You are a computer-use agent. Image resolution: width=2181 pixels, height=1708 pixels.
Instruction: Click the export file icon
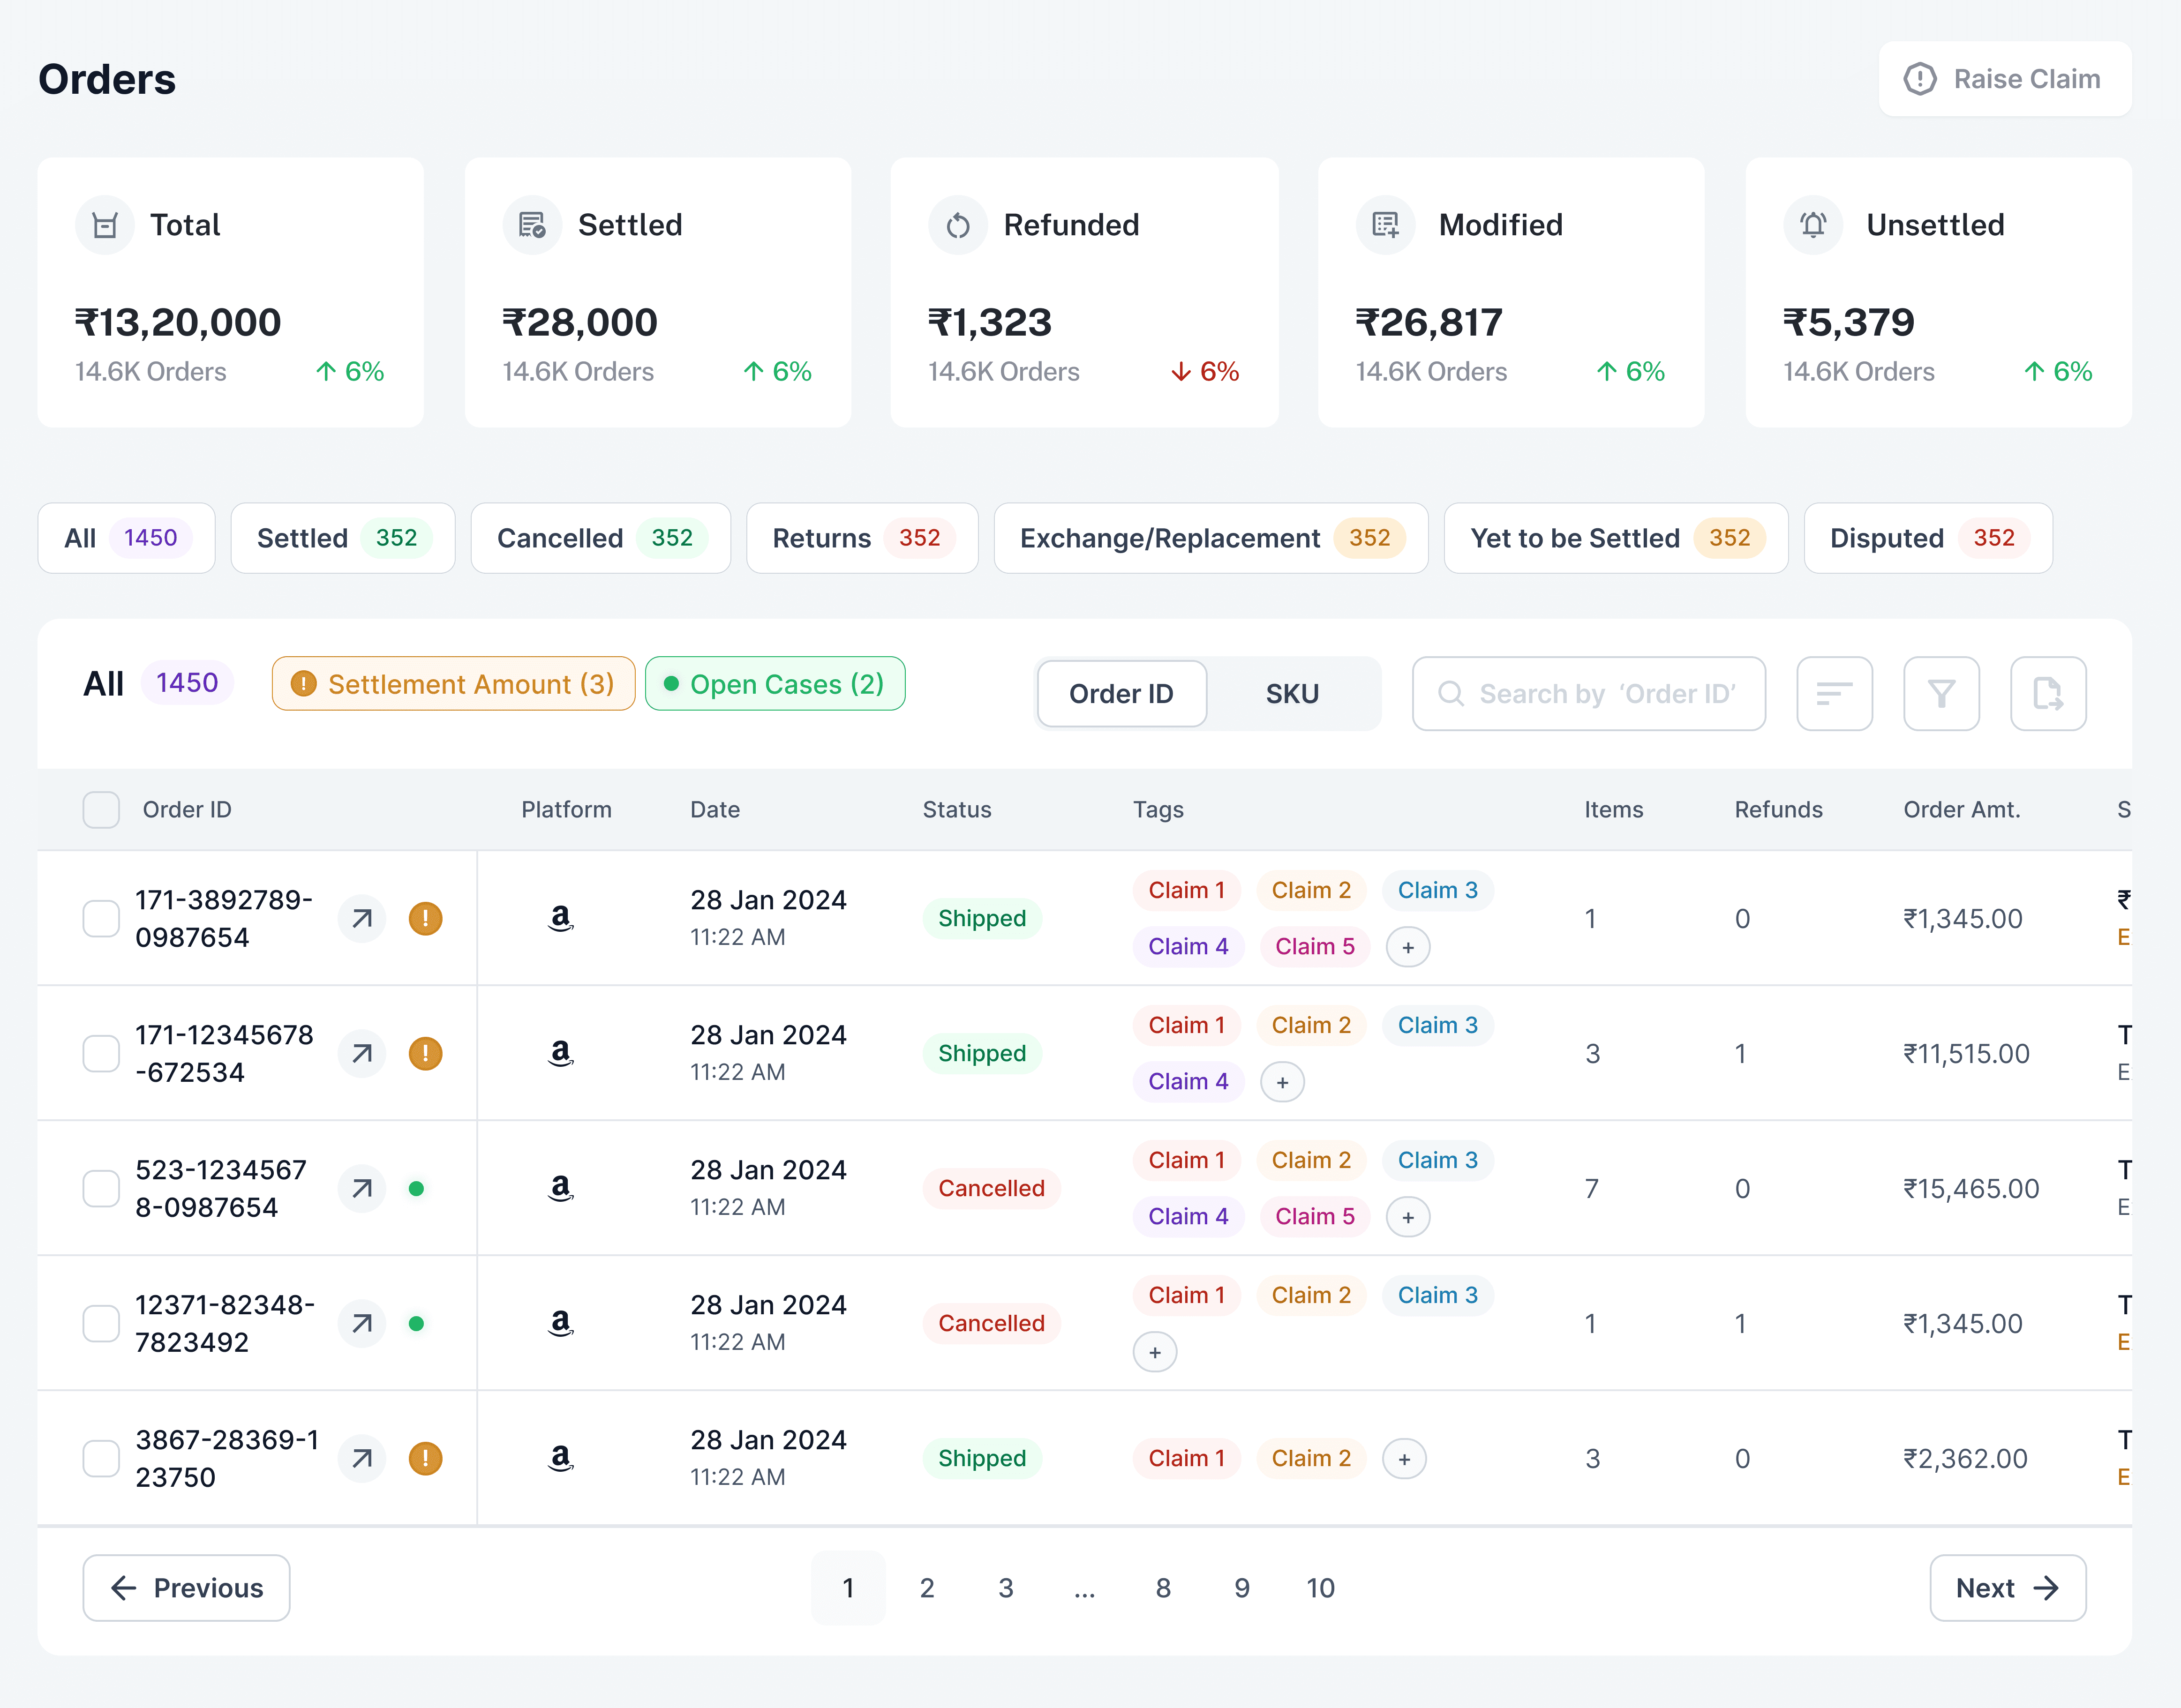tap(2047, 693)
